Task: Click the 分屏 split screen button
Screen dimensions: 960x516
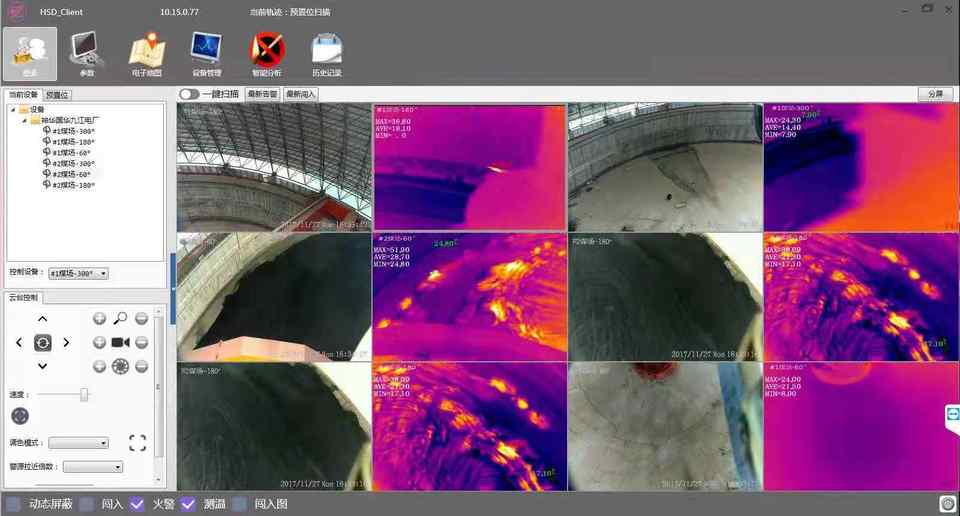Action: click(x=935, y=94)
